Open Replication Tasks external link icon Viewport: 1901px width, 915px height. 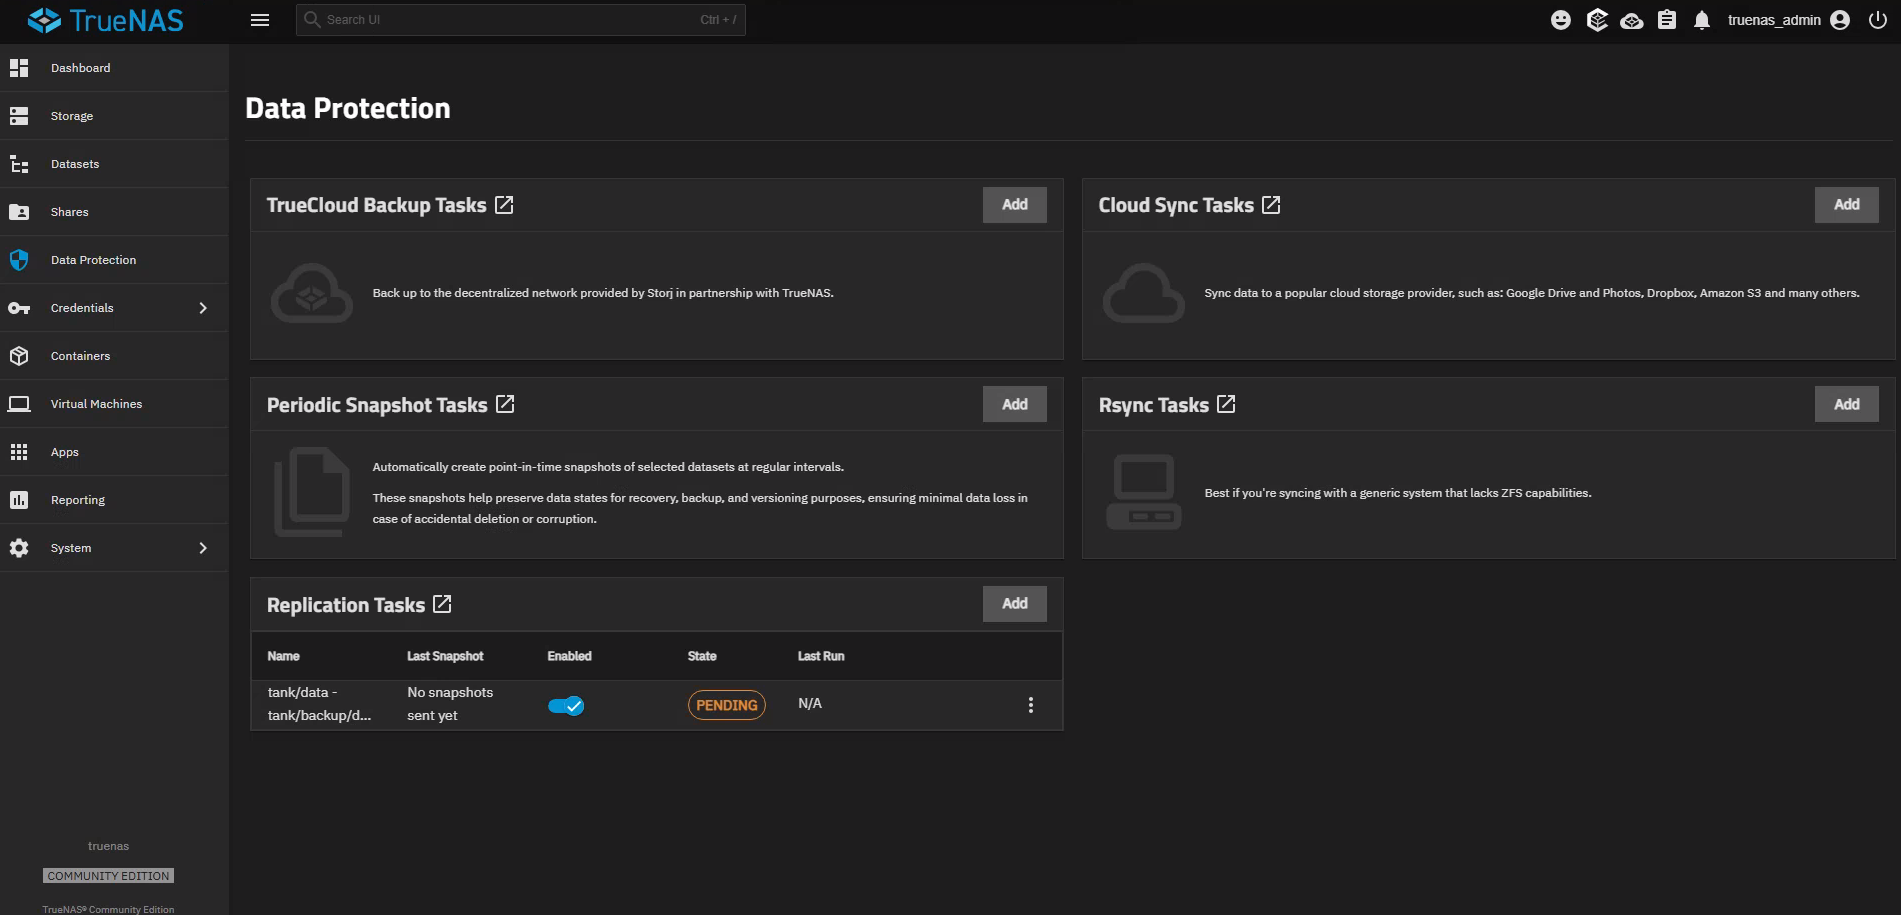(x=442, y=604)
